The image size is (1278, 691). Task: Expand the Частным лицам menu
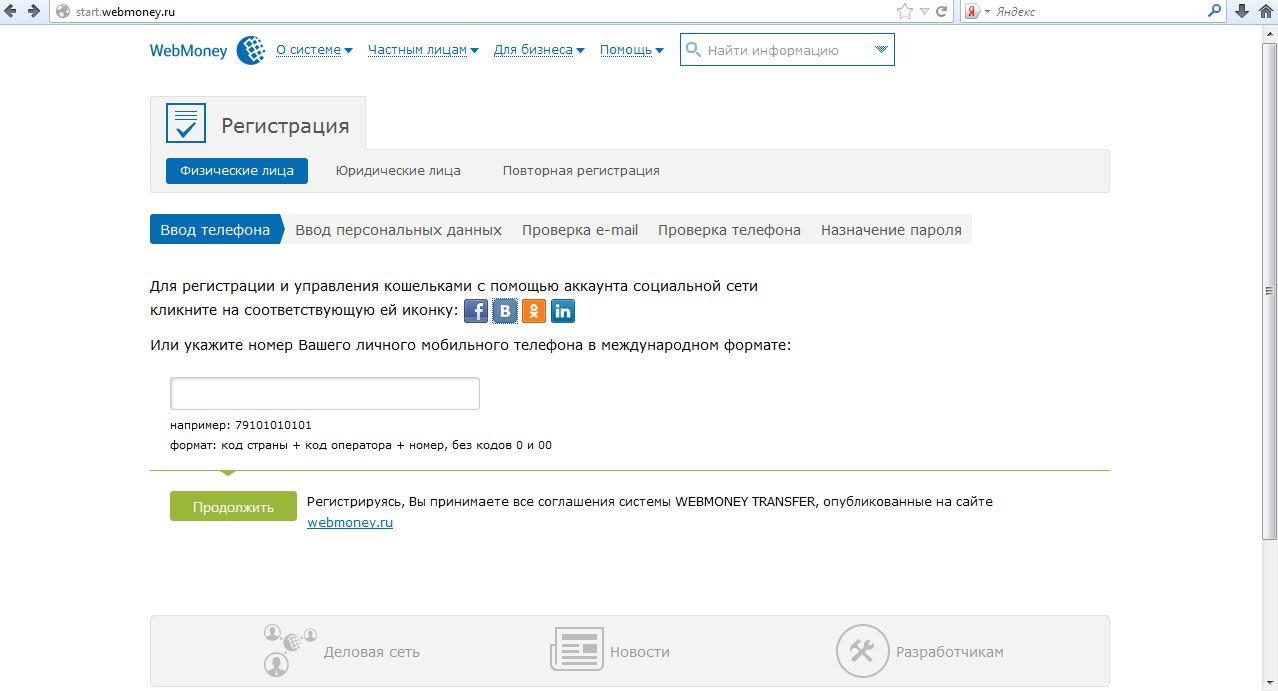click(x=423, y=50)
